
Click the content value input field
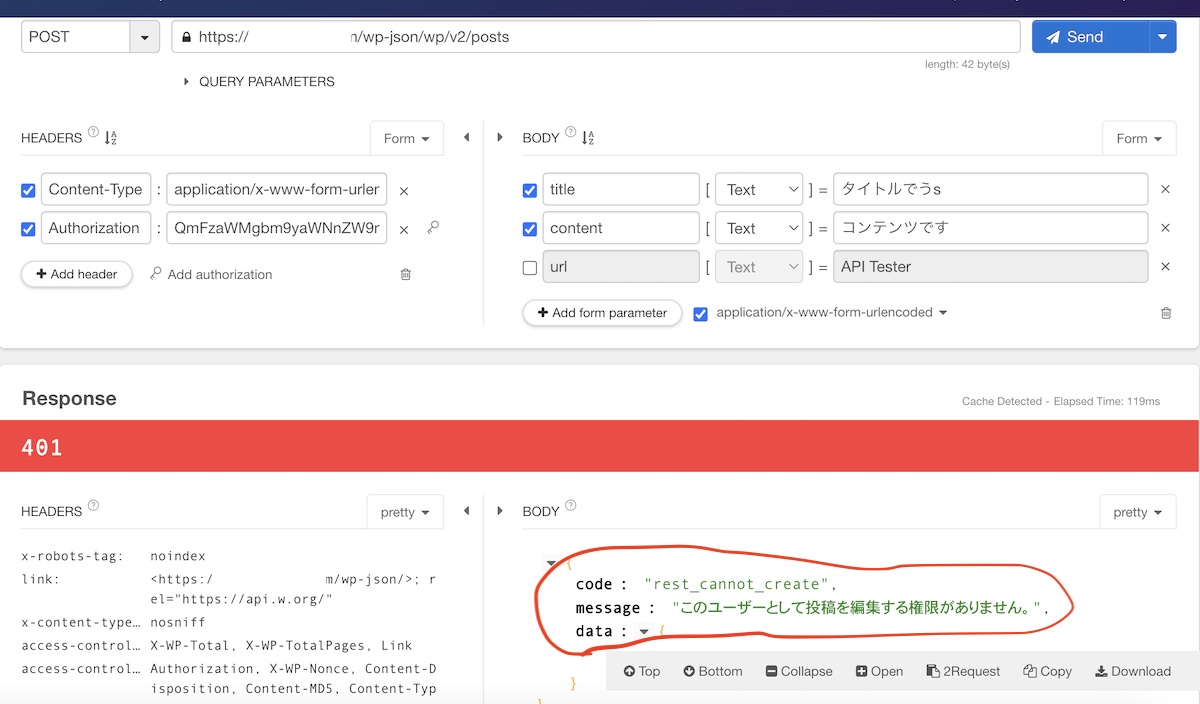[990, 228]
